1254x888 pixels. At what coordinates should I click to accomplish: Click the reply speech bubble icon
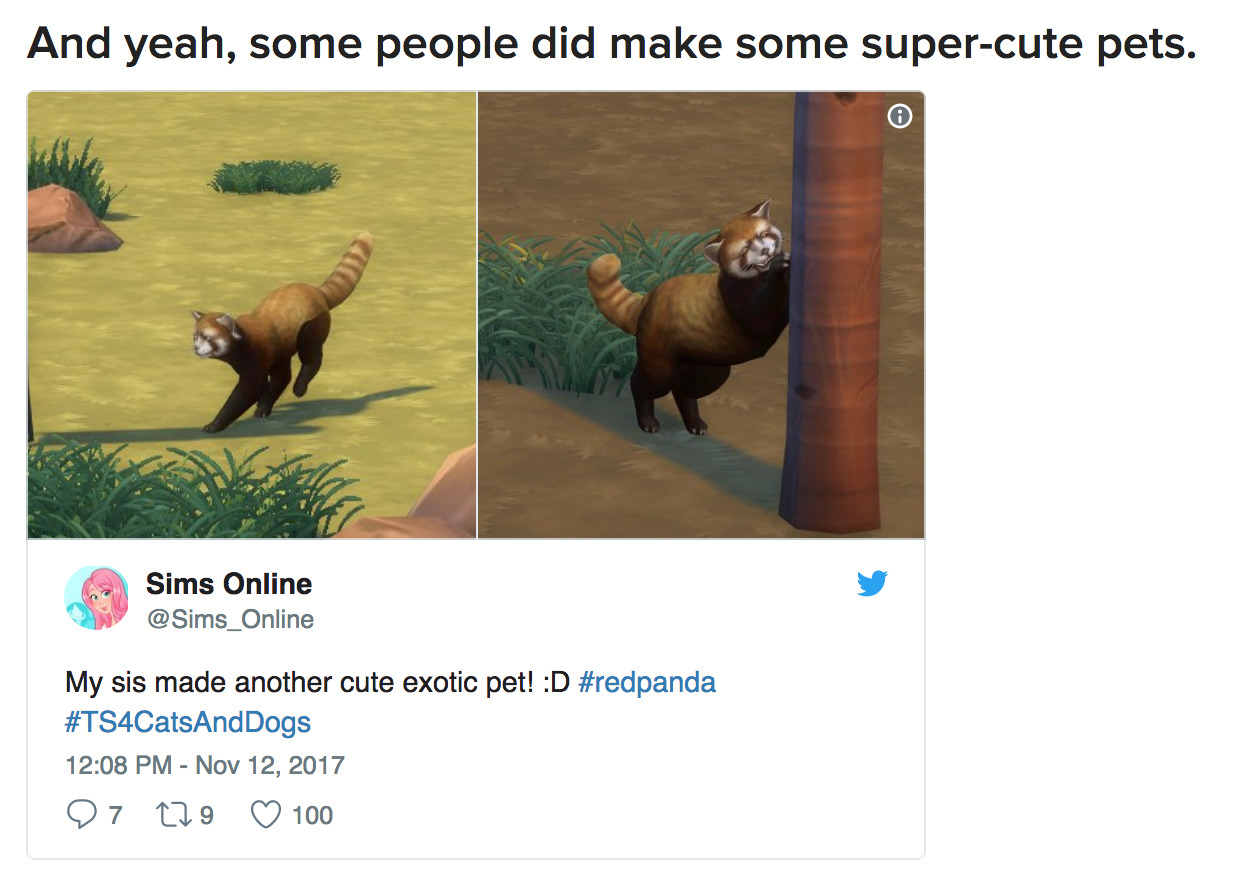[81, 815]
